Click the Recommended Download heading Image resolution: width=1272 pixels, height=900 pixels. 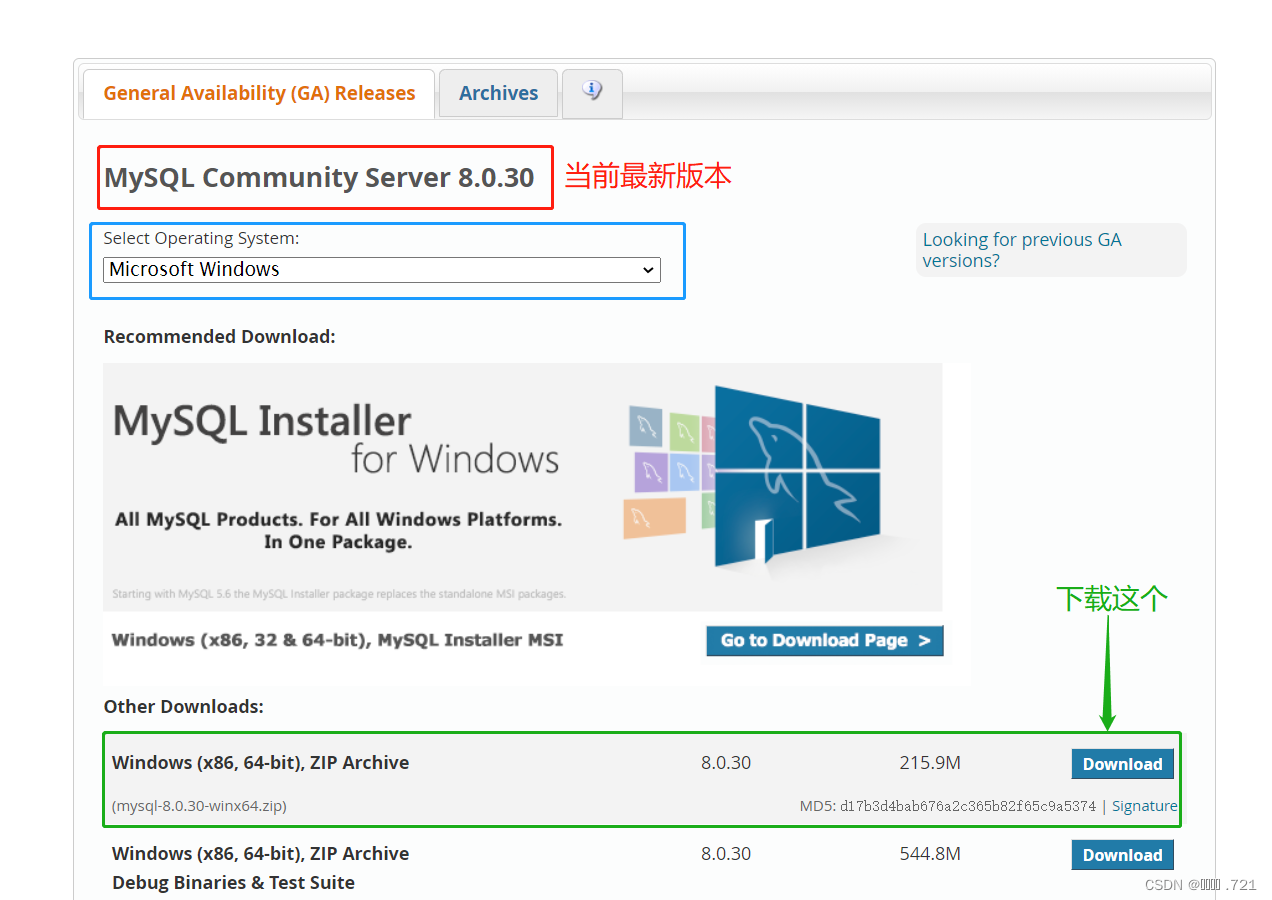coord(219,337)
